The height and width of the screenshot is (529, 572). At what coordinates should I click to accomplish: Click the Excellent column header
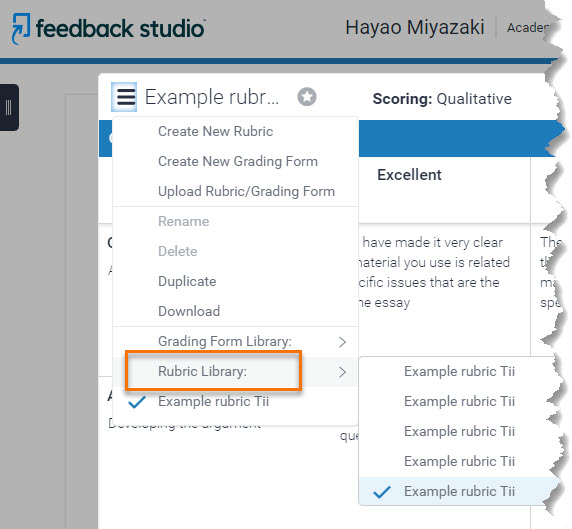click(x=409, y=175)
